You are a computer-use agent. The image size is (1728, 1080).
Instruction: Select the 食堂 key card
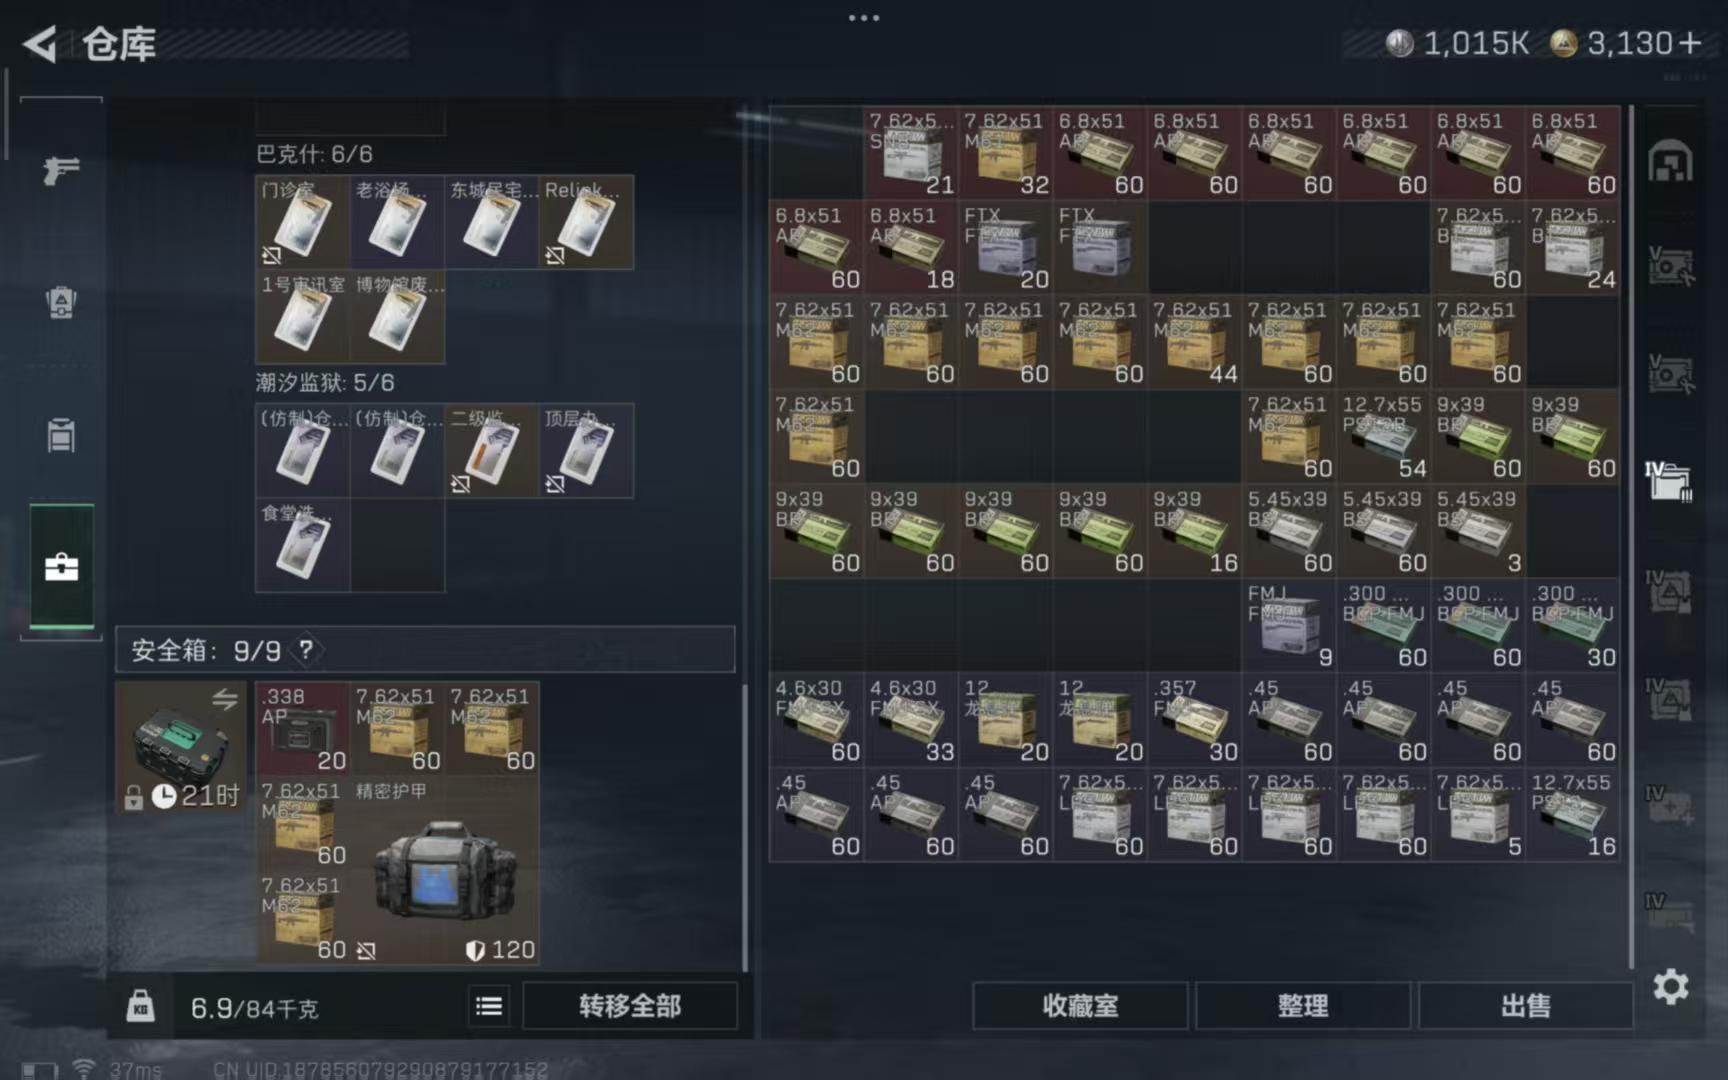[302, 545]
